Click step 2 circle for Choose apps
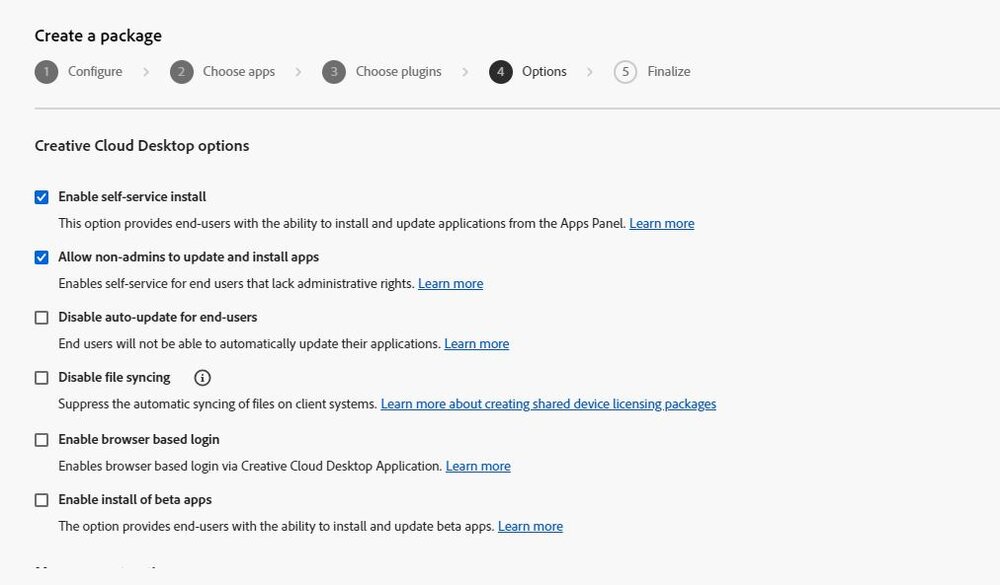 (181, 72)
